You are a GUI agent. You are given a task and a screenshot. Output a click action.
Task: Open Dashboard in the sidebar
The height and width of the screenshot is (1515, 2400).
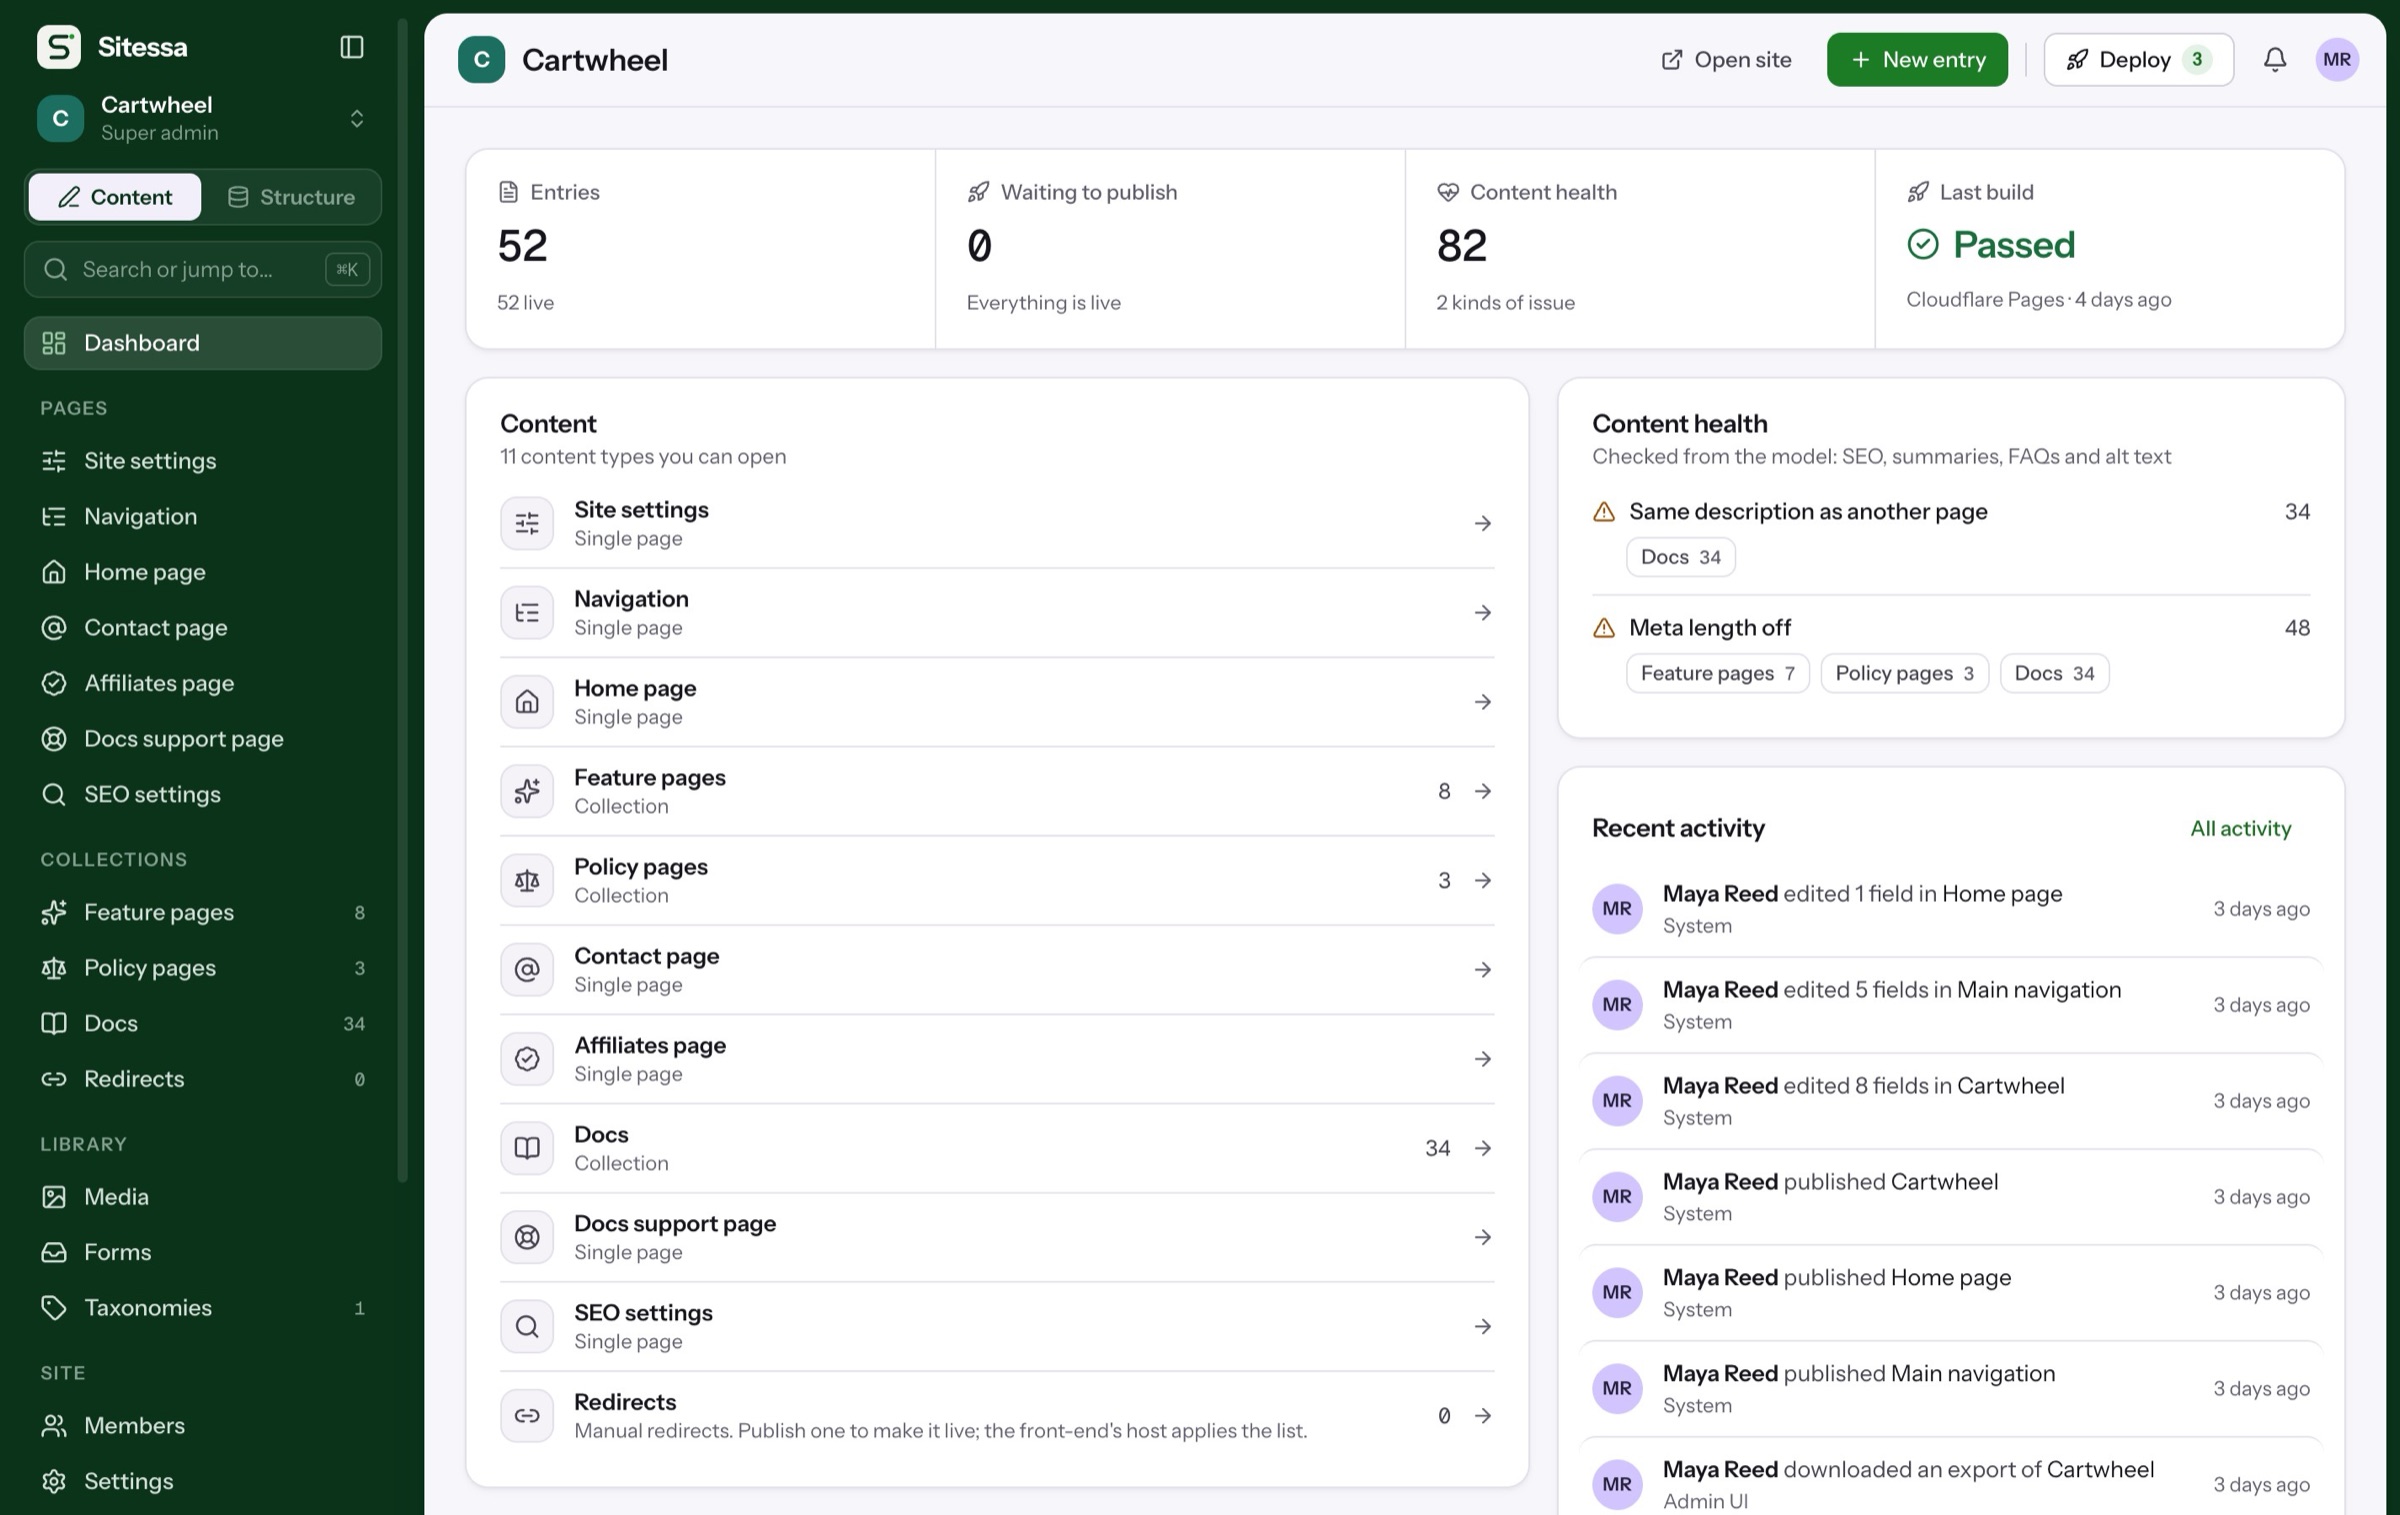click(x=203, y=343)
